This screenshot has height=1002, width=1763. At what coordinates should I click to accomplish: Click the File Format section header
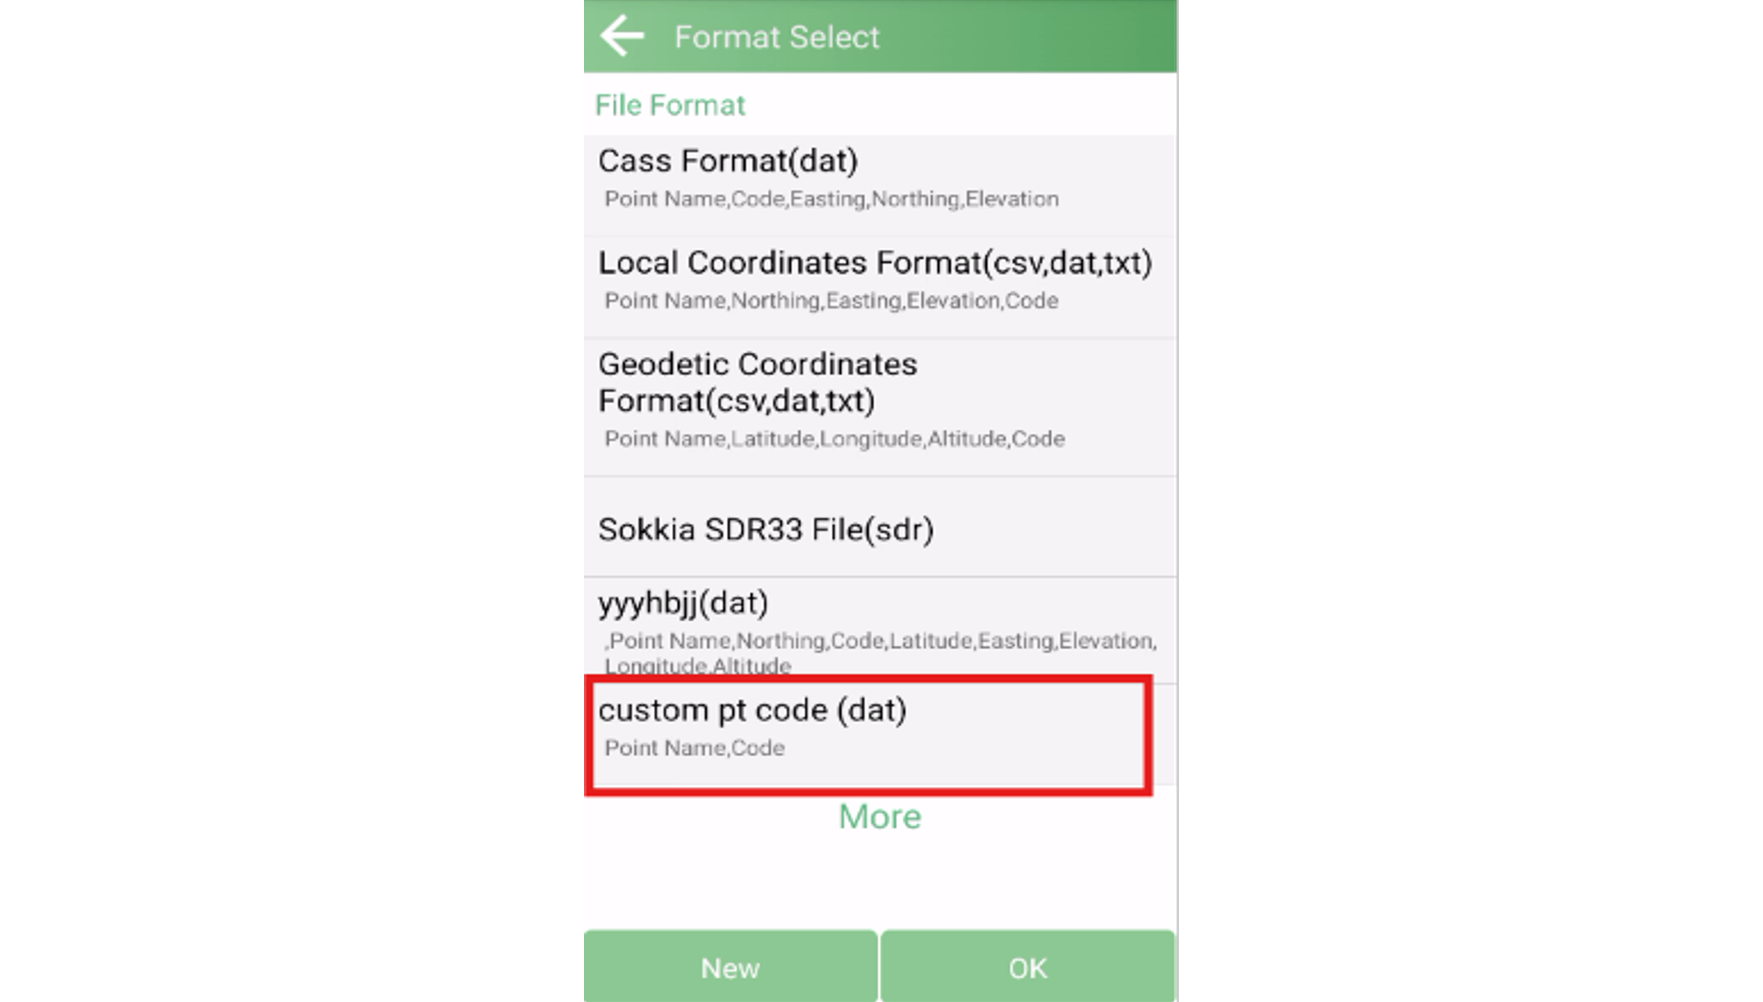pyautogui.click(x=670, y=105)
